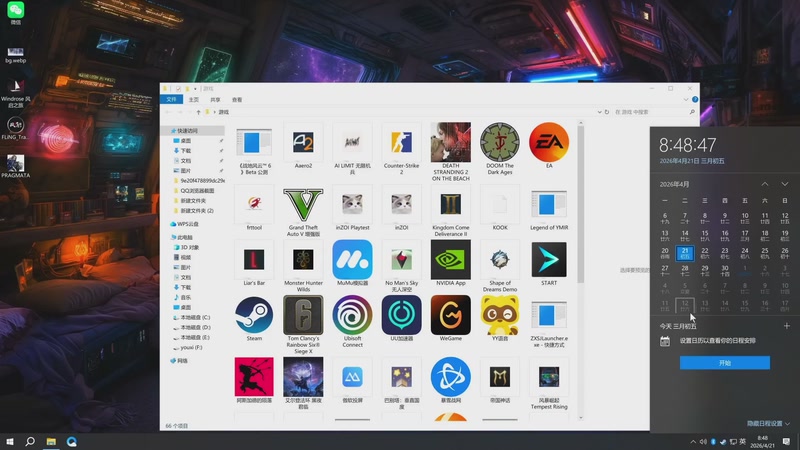Open the Windows Start menu

[10, 441]
